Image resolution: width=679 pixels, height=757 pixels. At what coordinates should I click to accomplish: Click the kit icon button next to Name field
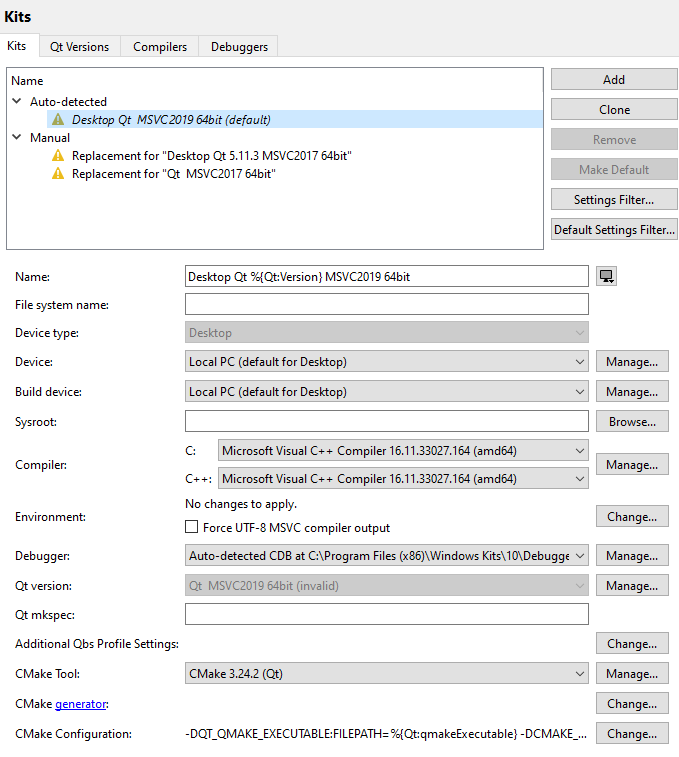click(x=606, y=276)
